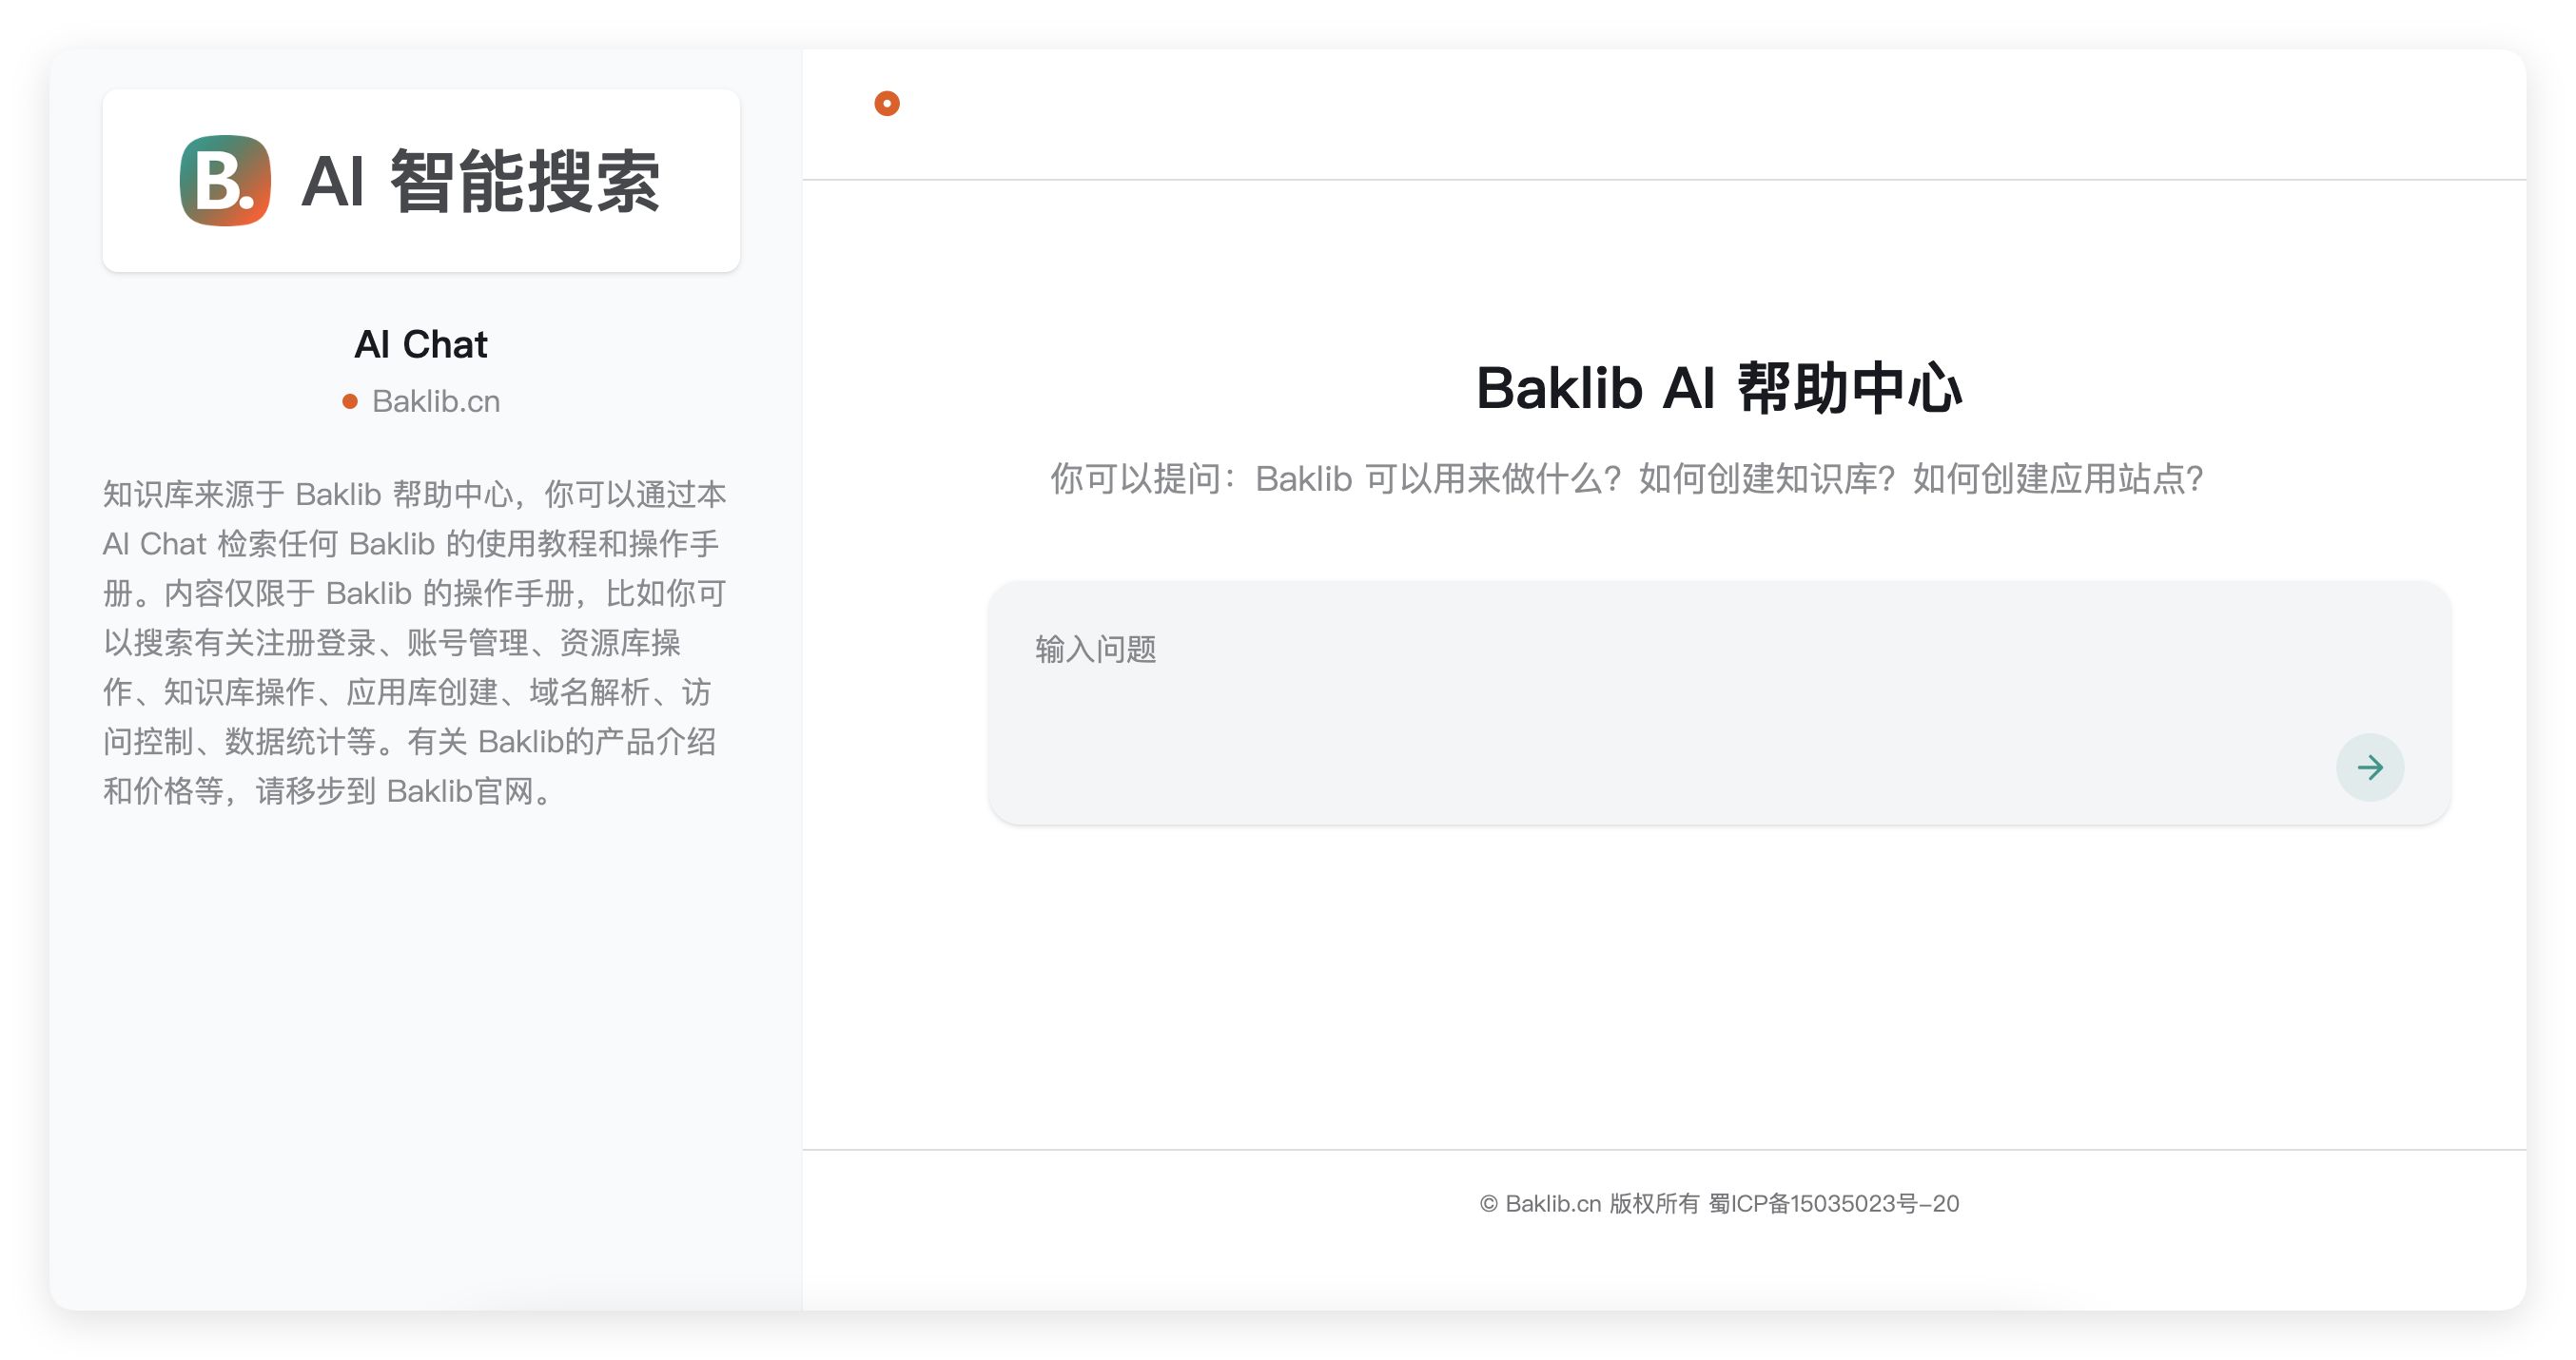Click the "你可以提问" example questions subtitle

(x=1627, y=478)
